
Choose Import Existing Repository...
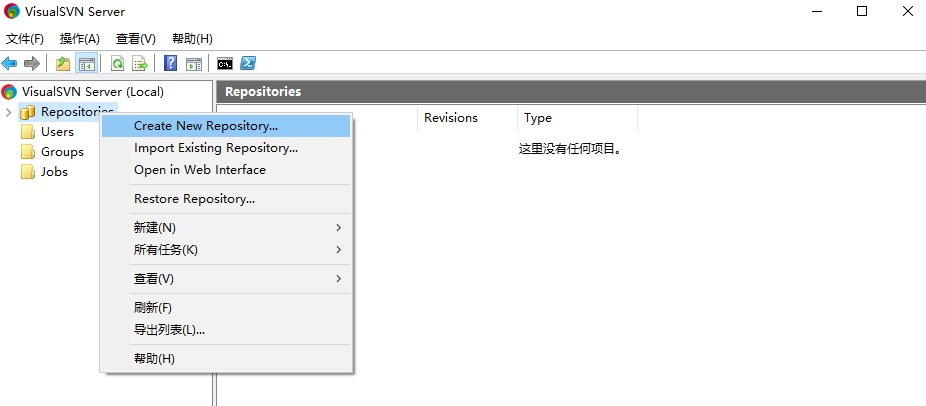pos(226,148)
